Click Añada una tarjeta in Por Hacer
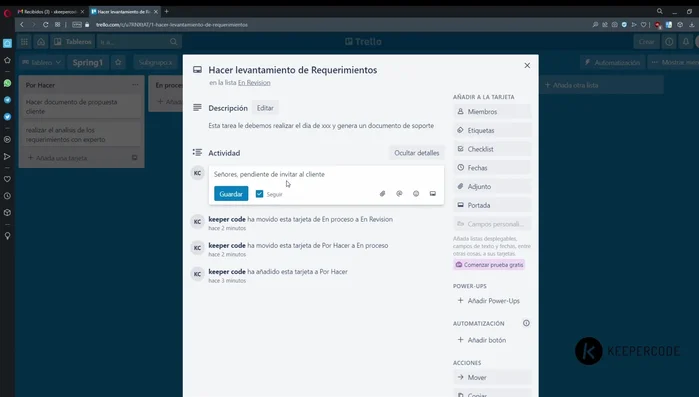The image size is (699, 397). [x=57, y=158]
